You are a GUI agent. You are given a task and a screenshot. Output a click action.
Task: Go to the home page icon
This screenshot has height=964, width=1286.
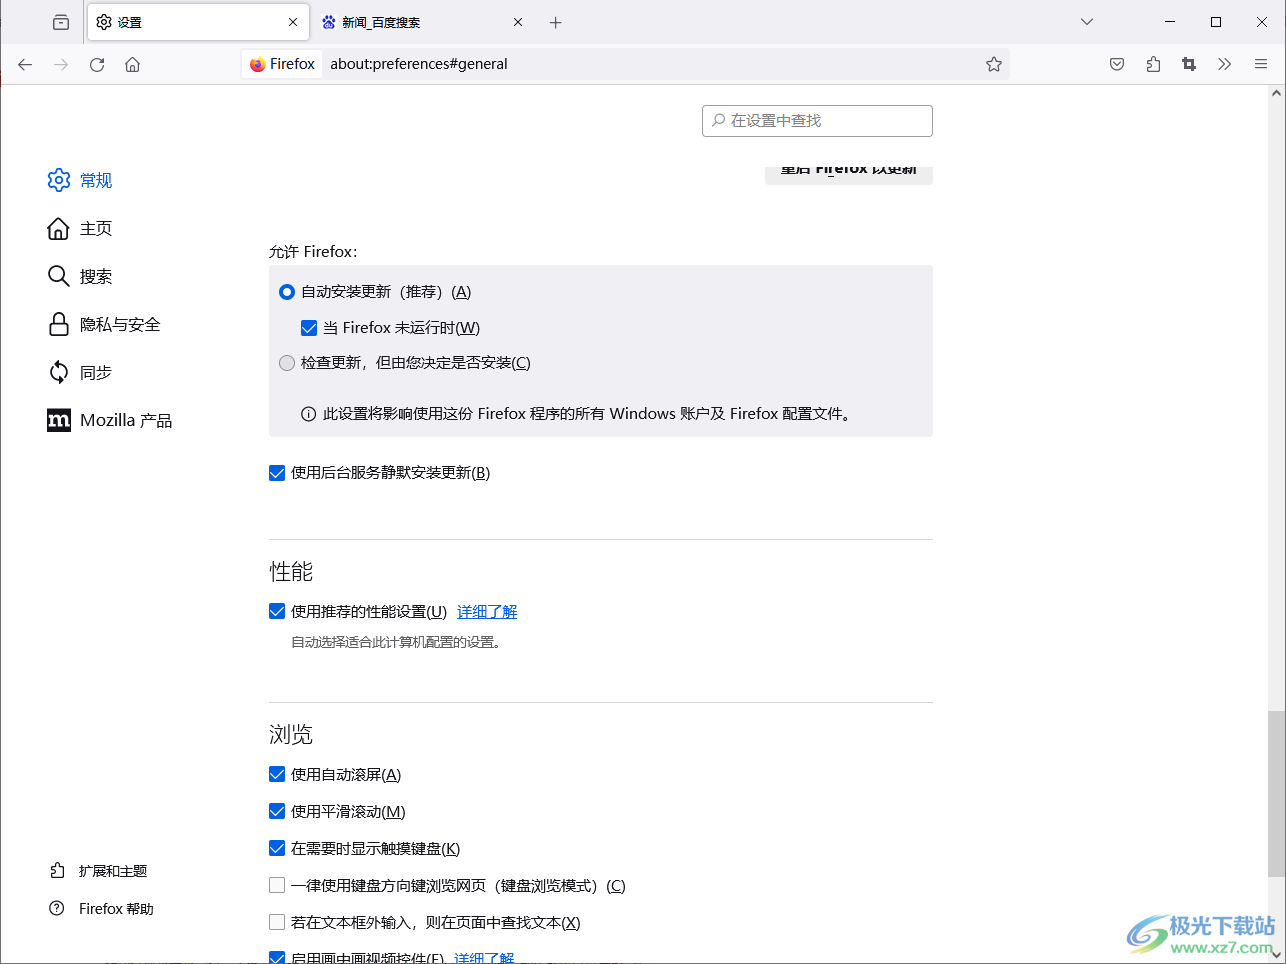[x=132, y=64]
